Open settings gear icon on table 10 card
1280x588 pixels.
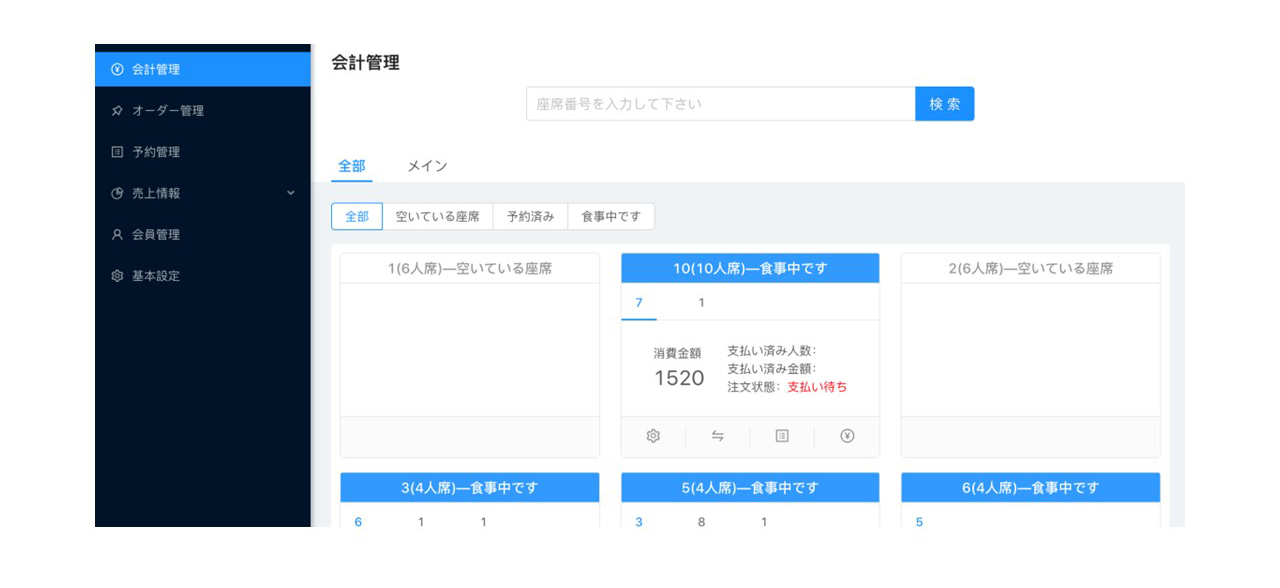[x=653, y=436]
